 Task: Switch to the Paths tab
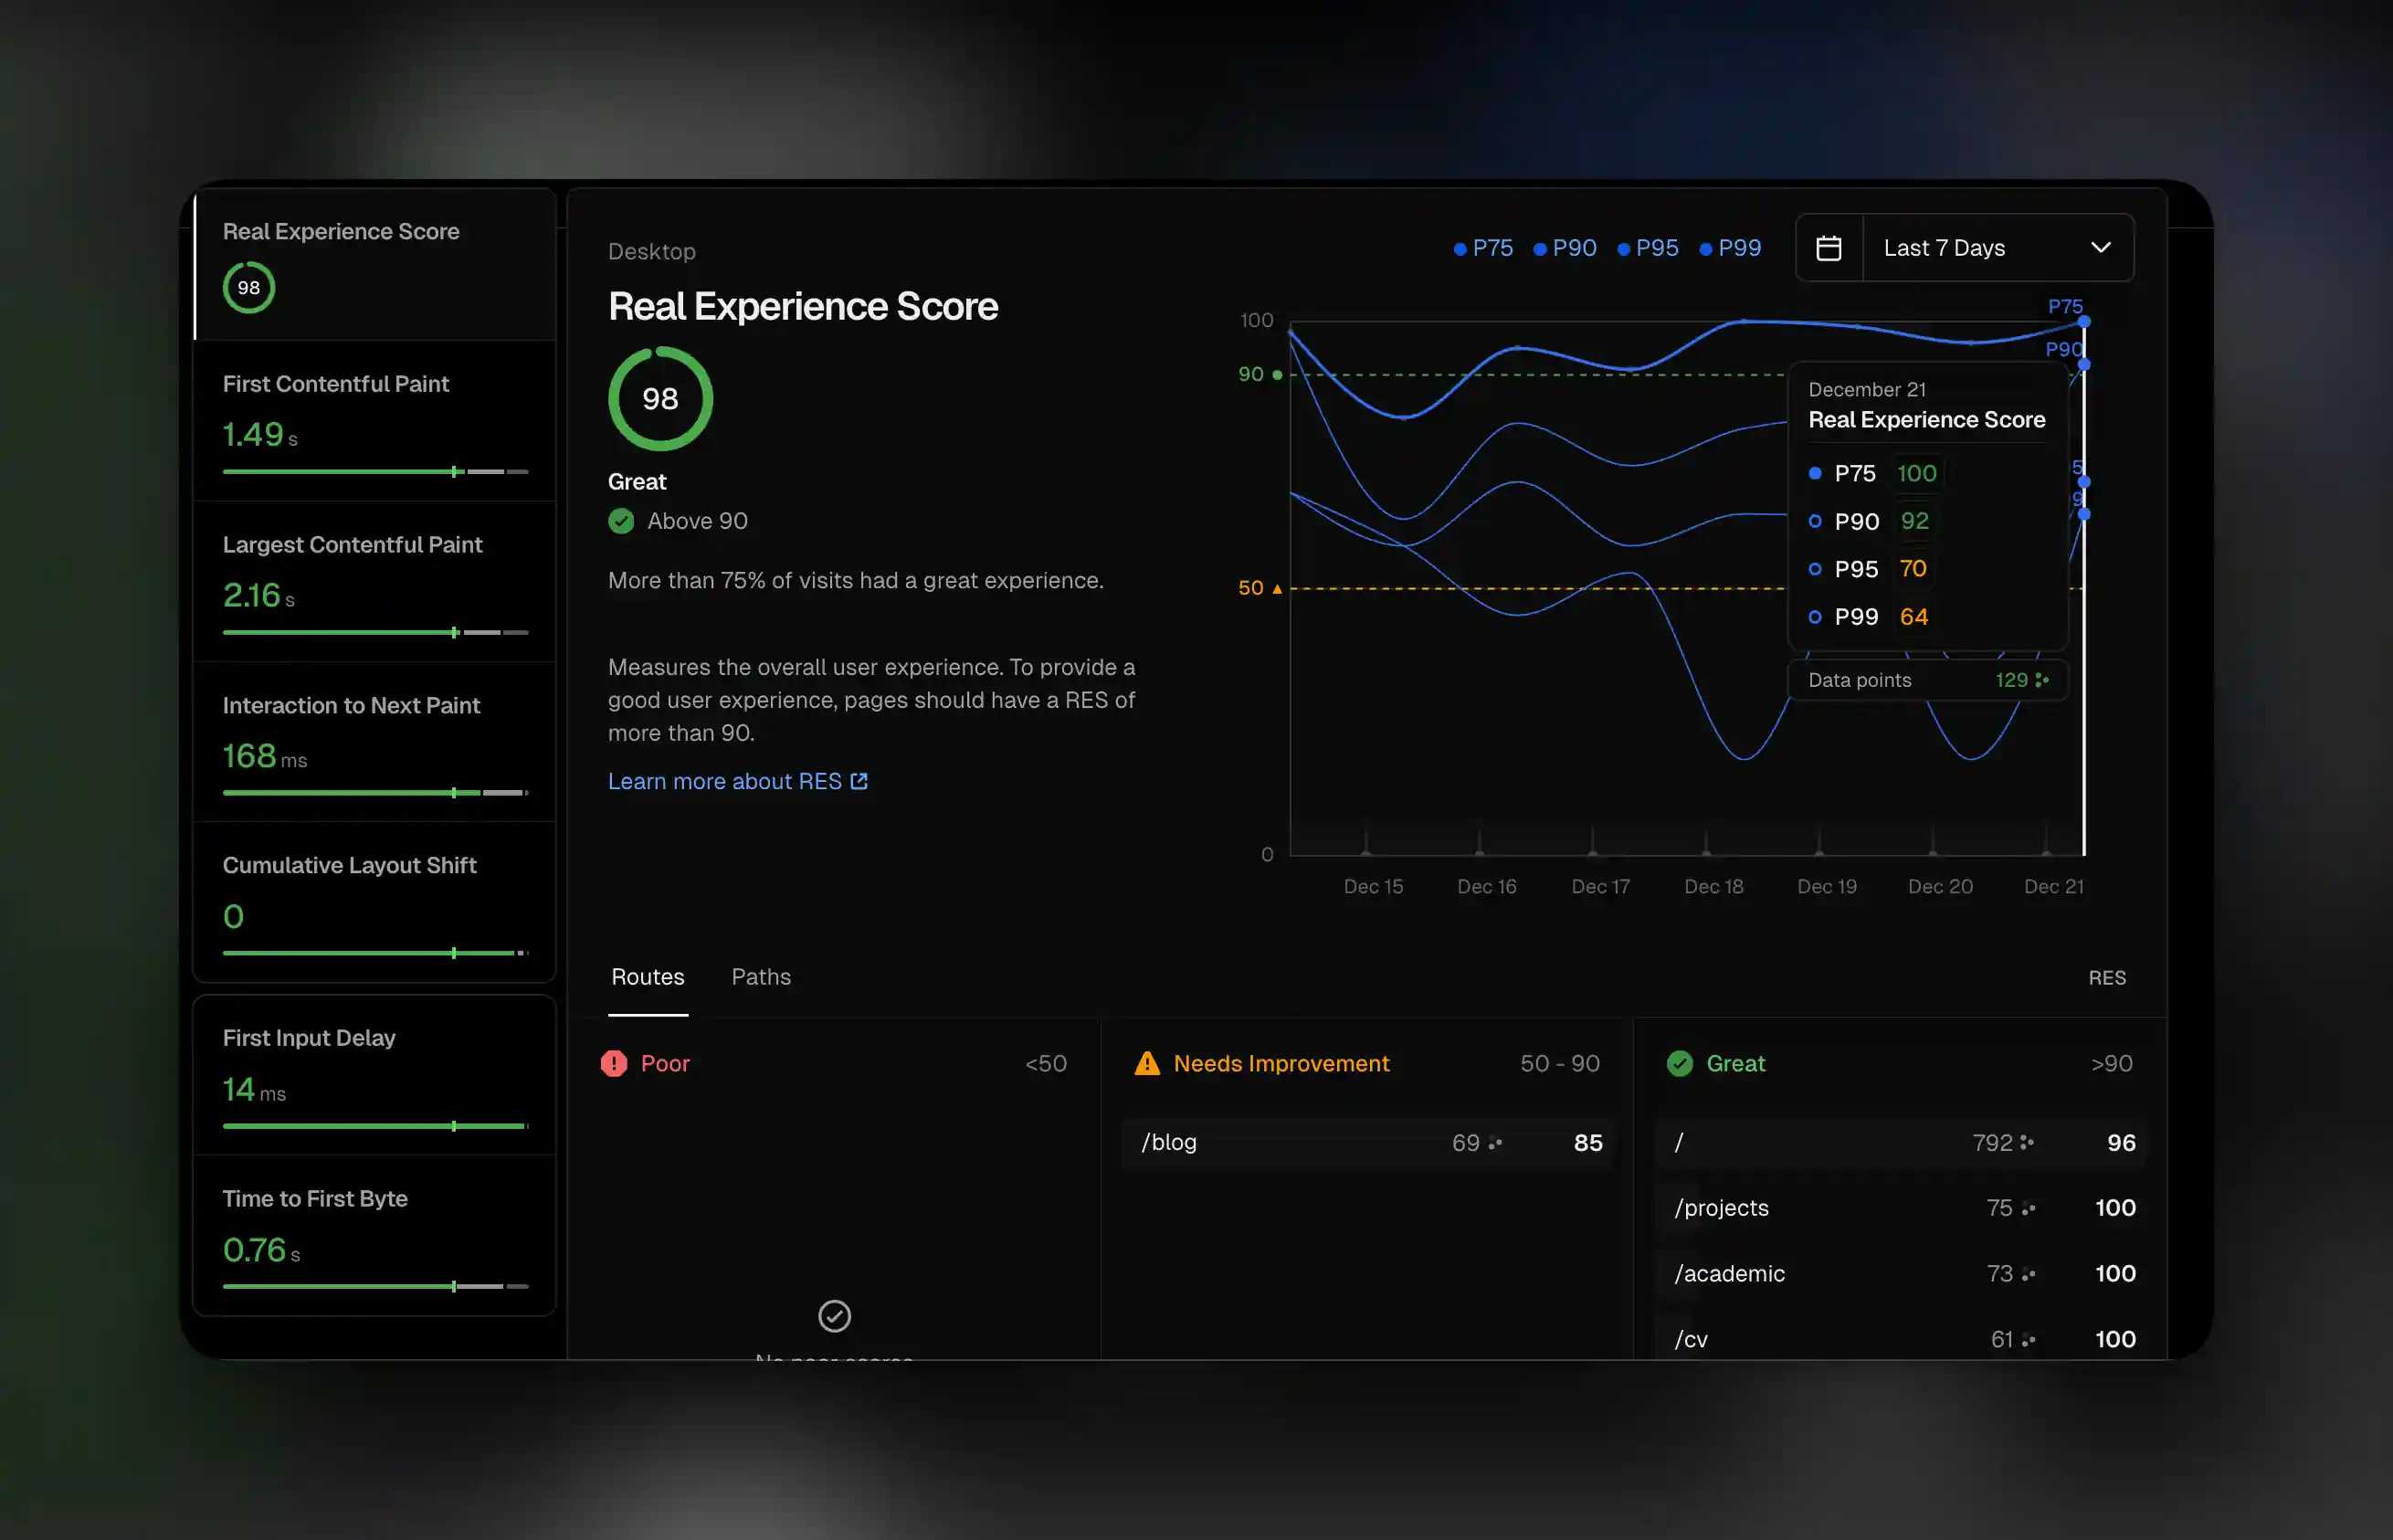[761, 977]
